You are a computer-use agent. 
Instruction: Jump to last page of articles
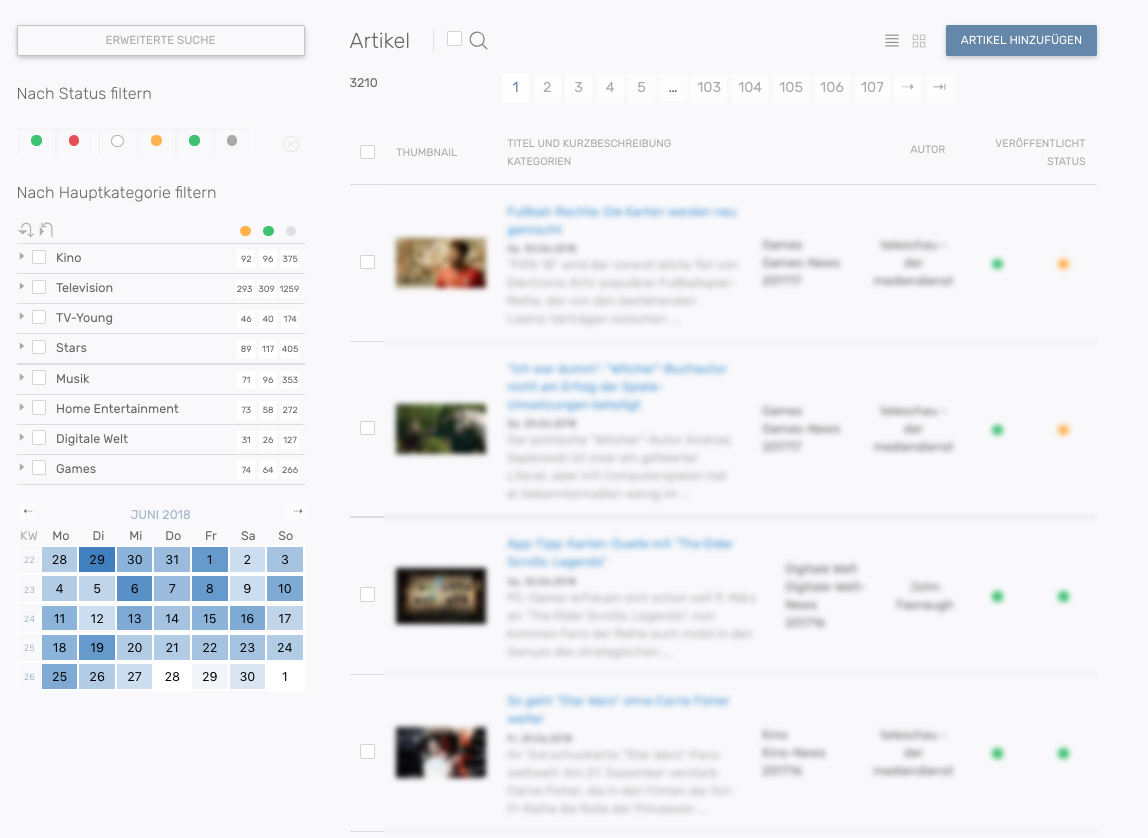click(939, 88)
